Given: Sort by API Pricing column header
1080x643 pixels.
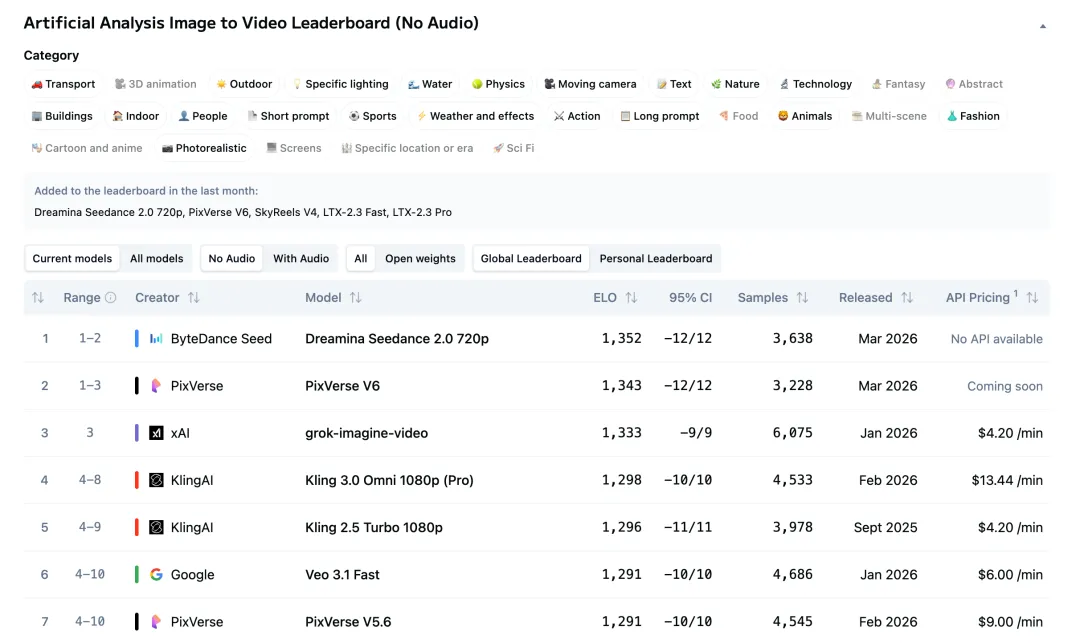Looking at the screenshot, I should point(1032,298).
